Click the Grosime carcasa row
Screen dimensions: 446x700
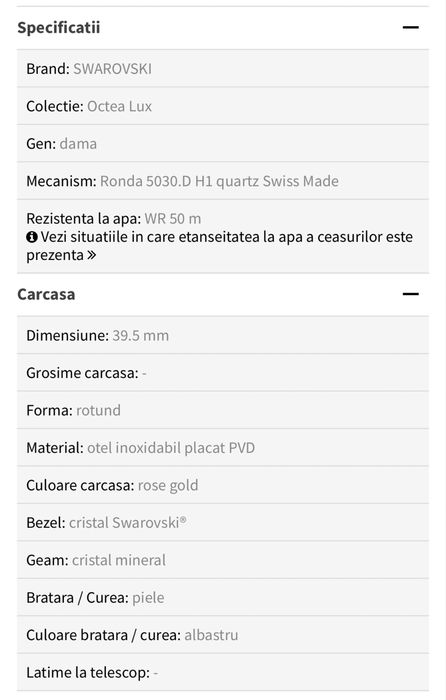pyautogui.click(x=223, y=373)
